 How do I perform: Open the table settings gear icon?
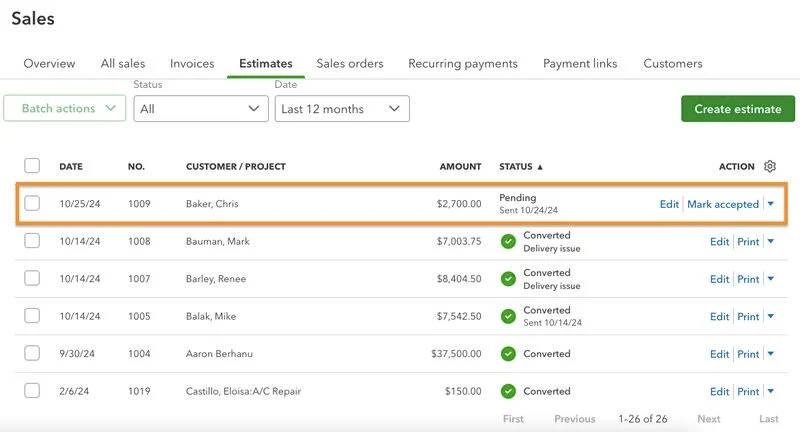770,166
